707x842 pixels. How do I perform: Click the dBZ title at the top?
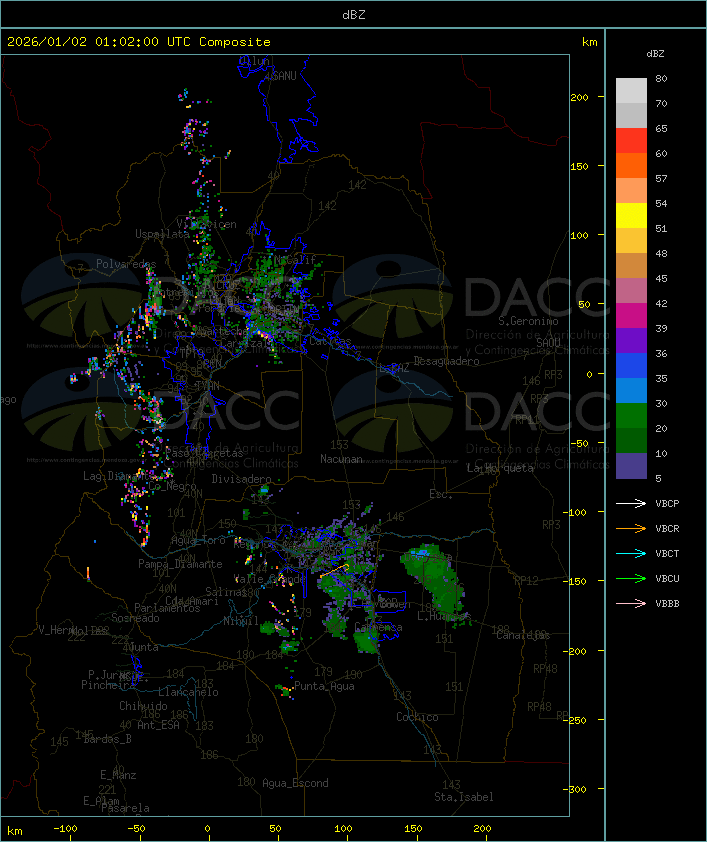[354, 14]
